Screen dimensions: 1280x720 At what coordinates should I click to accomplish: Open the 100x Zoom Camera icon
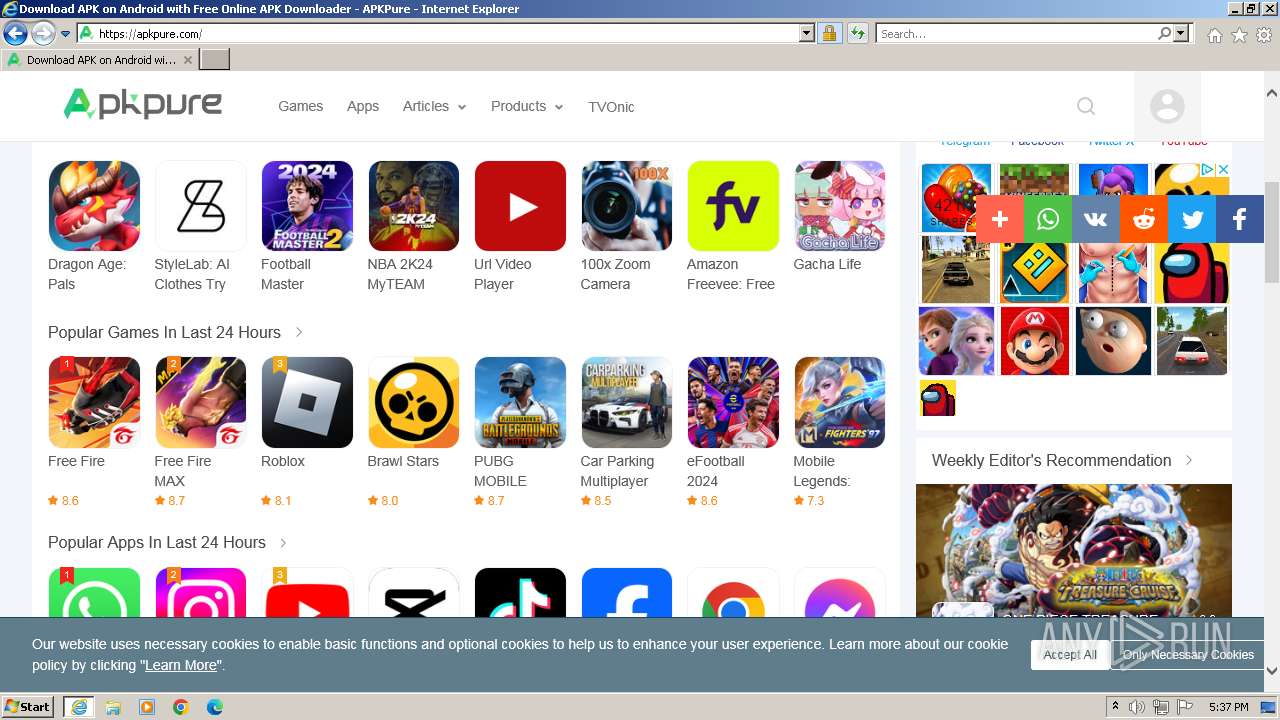pyautogui.click(x=626, y=206)
